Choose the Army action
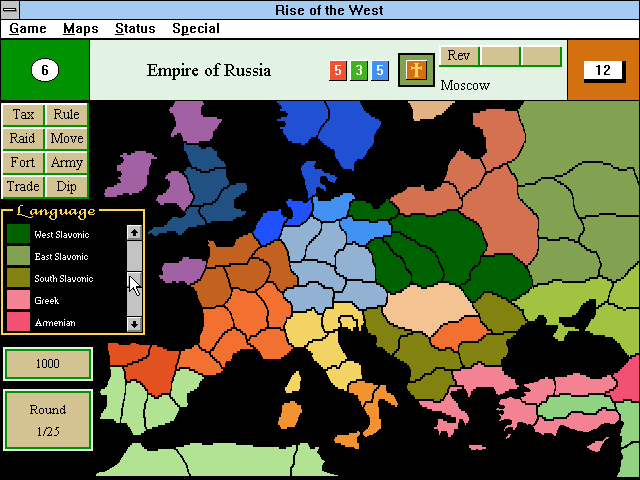Viewport: 640px width, 480px height. coord(67,162)
